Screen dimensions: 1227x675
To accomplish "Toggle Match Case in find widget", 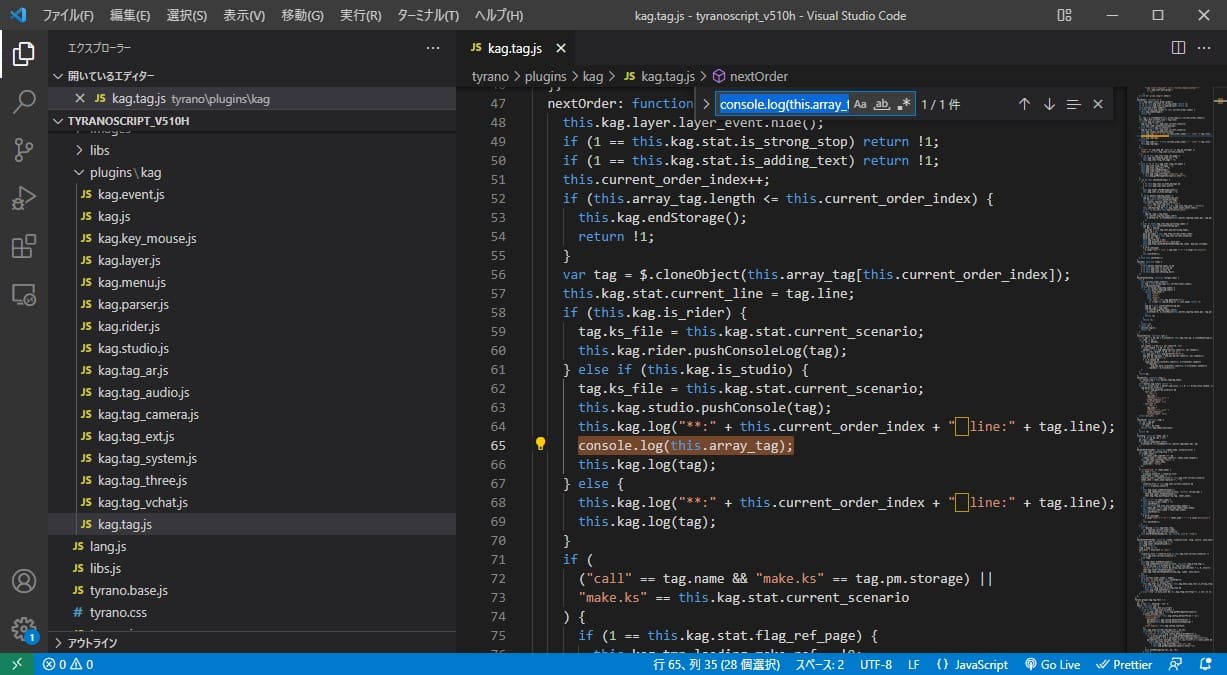I will (860, 104).
